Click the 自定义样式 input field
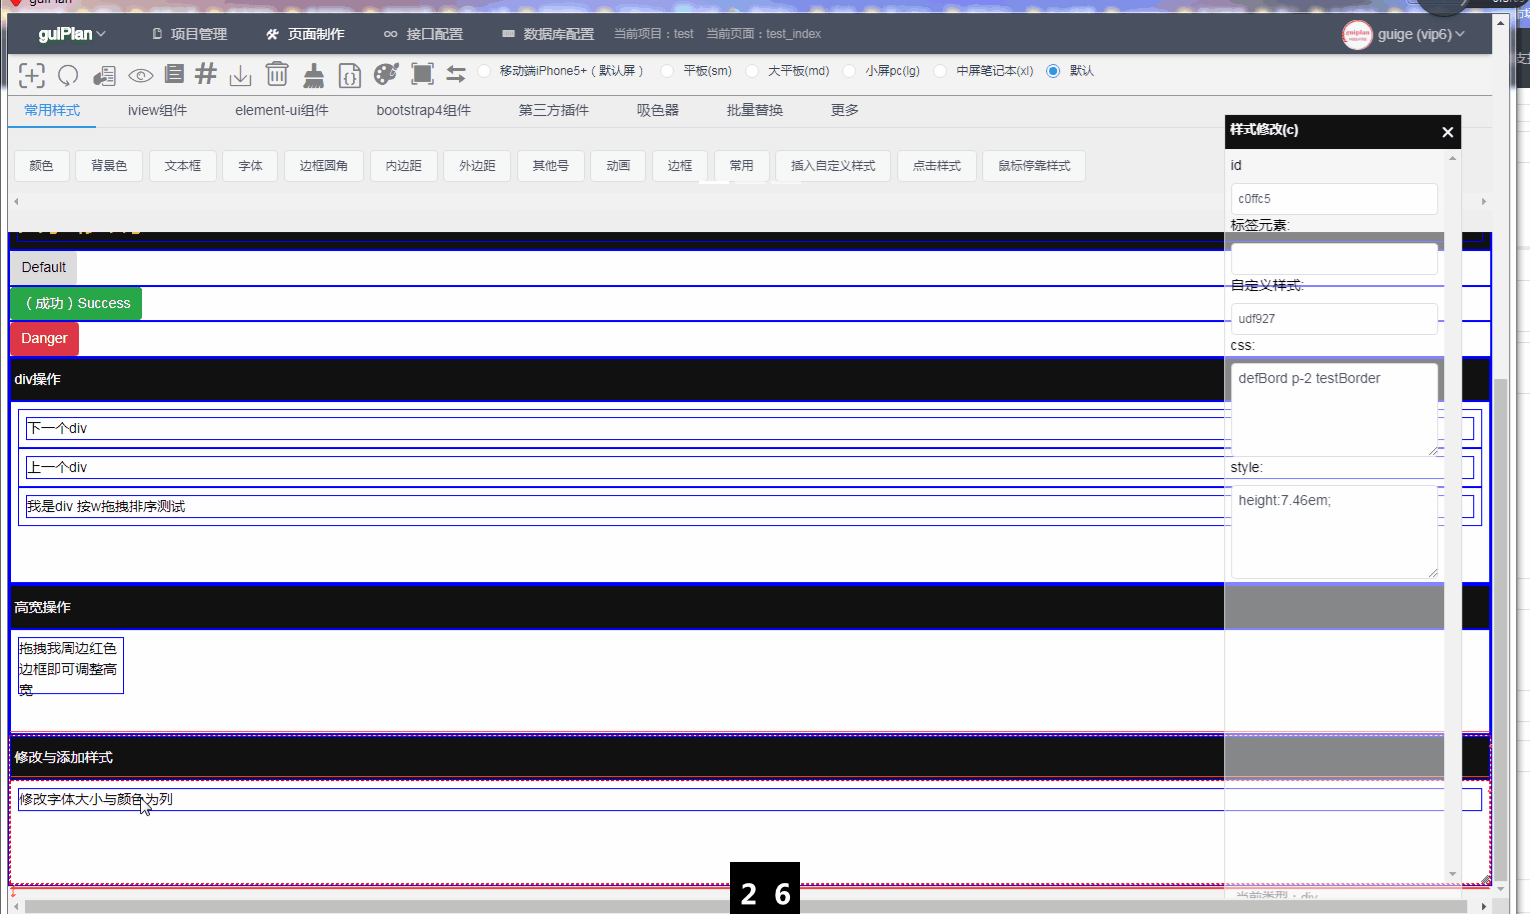This screenshot has height=914, width=1530. pos(1334,319)
